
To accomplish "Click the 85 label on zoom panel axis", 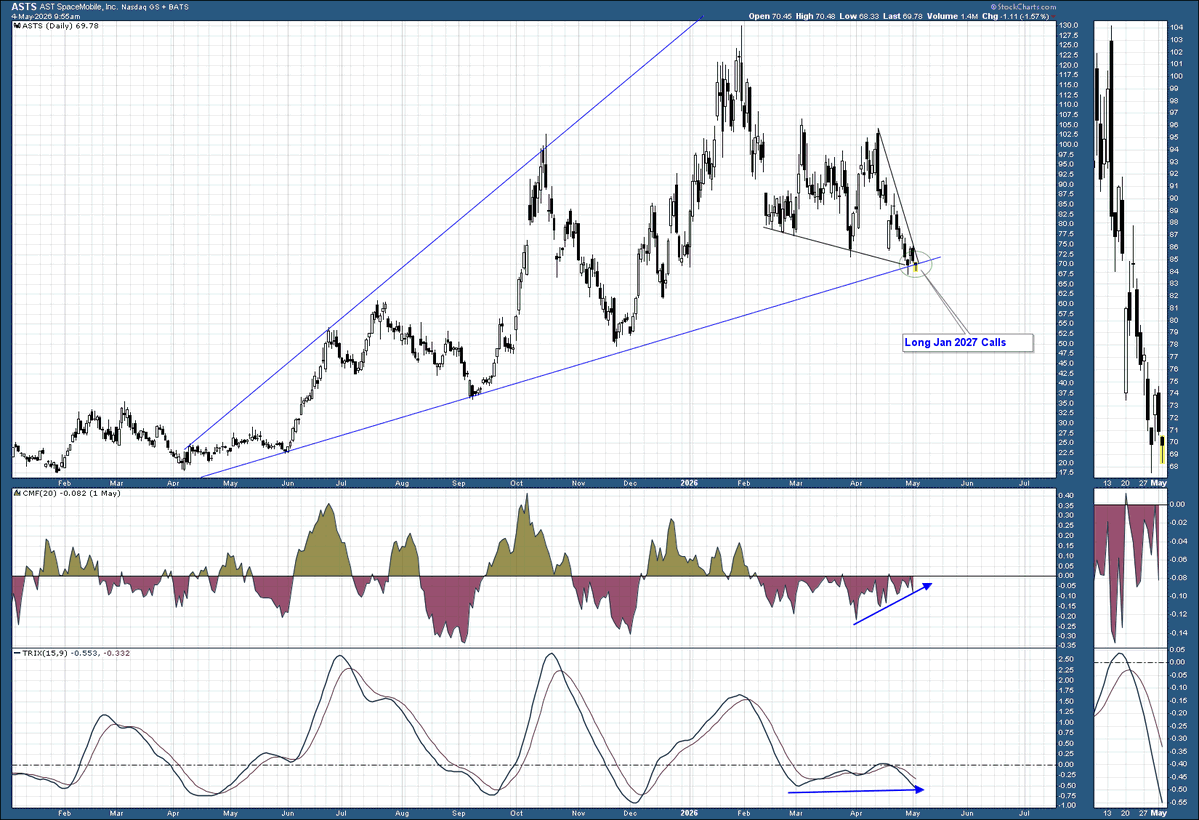I will point(1174,259).
